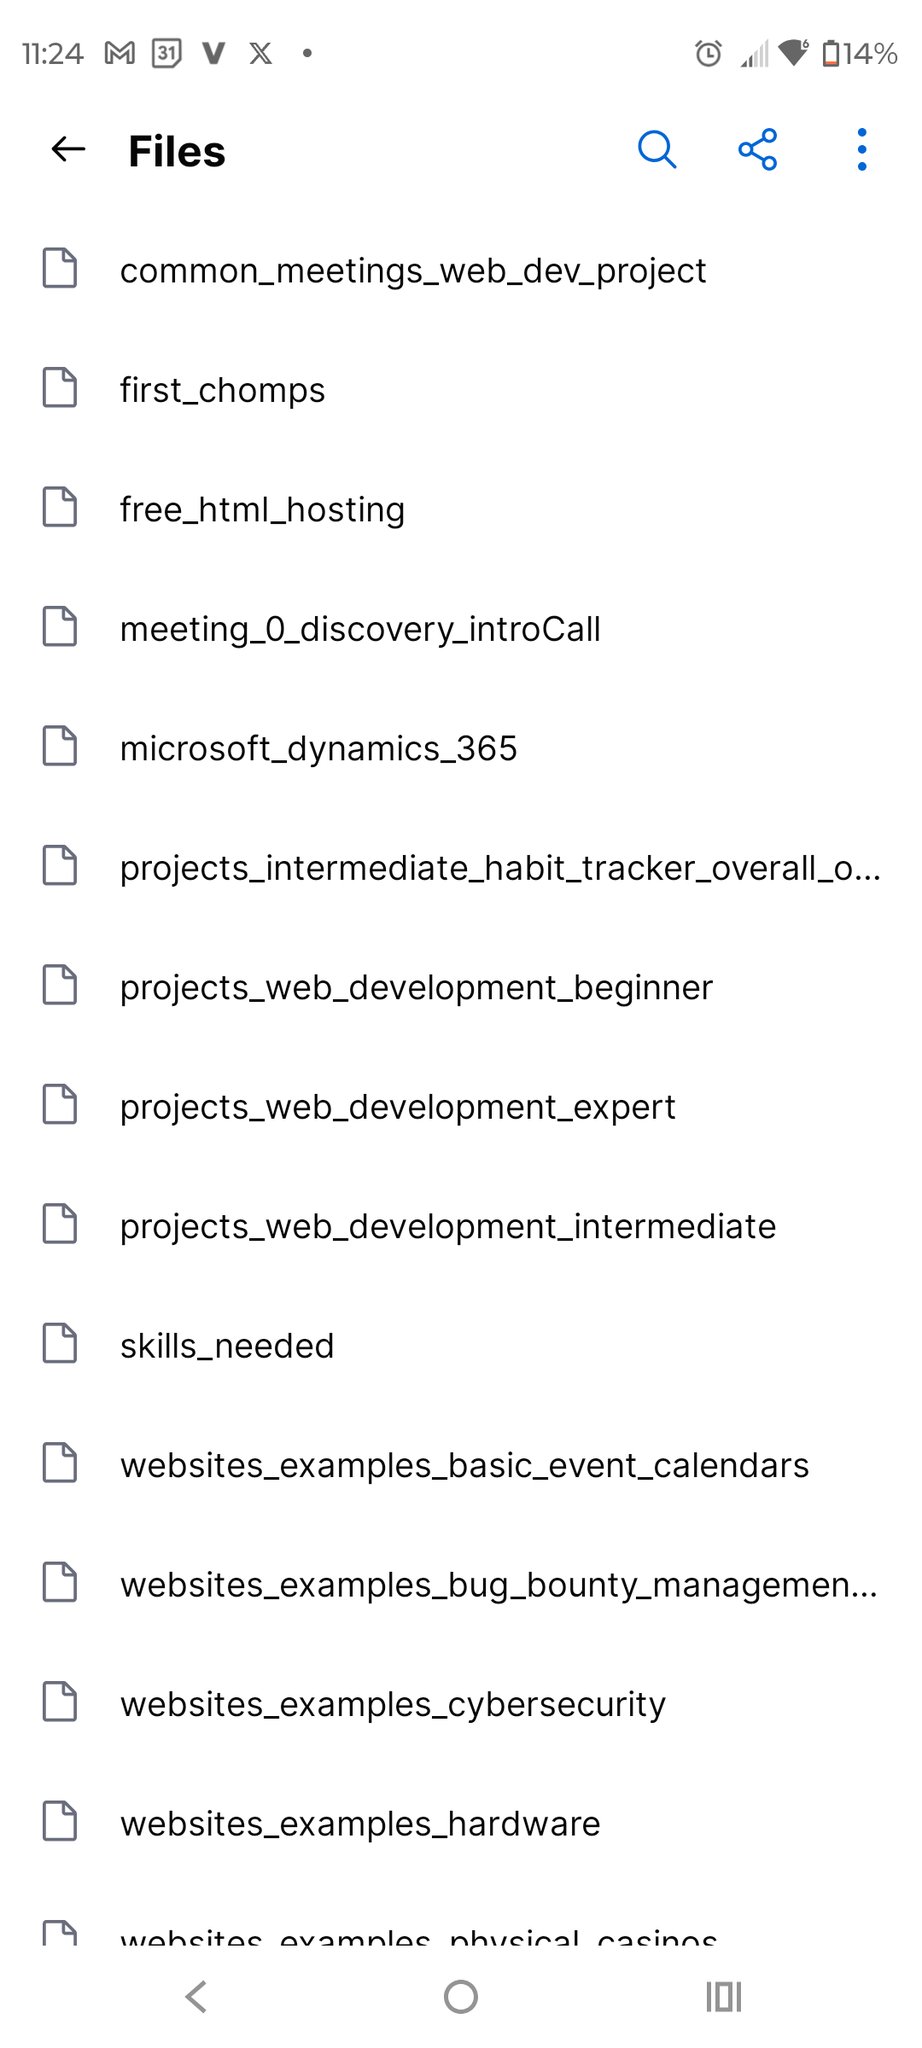Select meeting_0_discovery_introCall entry
Image resolution: width=922 pixels, height=2048 pixels.
pyautogui.click(x=360, y=629)
